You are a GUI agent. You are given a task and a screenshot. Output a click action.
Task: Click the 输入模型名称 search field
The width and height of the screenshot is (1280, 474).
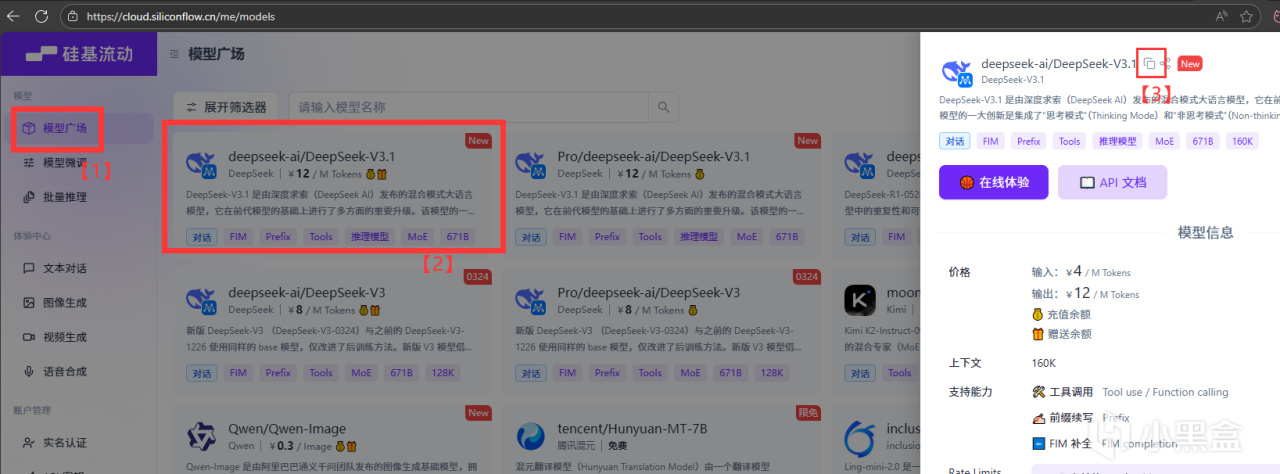pos(468,107)
